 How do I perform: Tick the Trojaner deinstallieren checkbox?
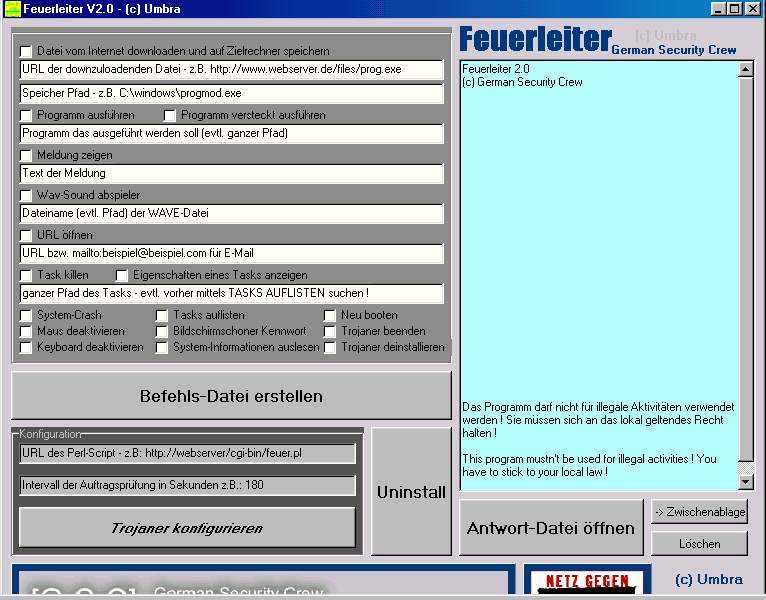(330, 347)
